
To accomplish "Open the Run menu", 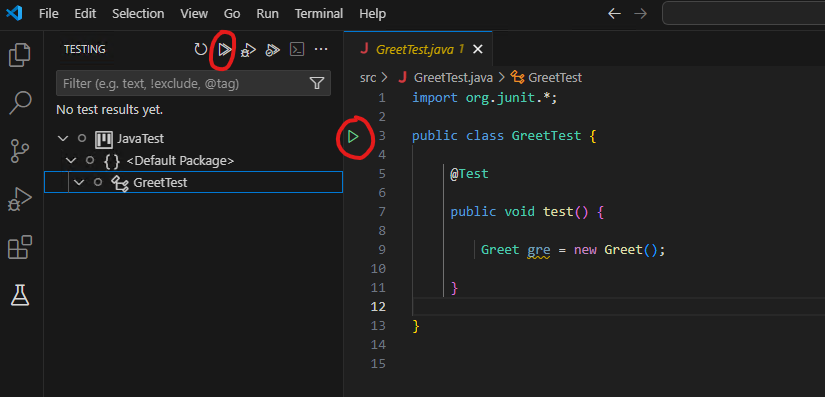I will pyautogui.click(x=267, y=14).
